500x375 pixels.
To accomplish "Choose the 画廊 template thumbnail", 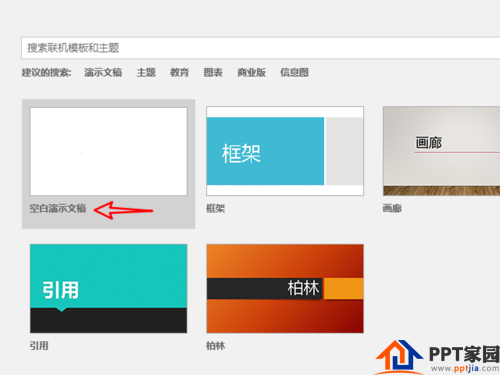I will click(x=441, y=151).
